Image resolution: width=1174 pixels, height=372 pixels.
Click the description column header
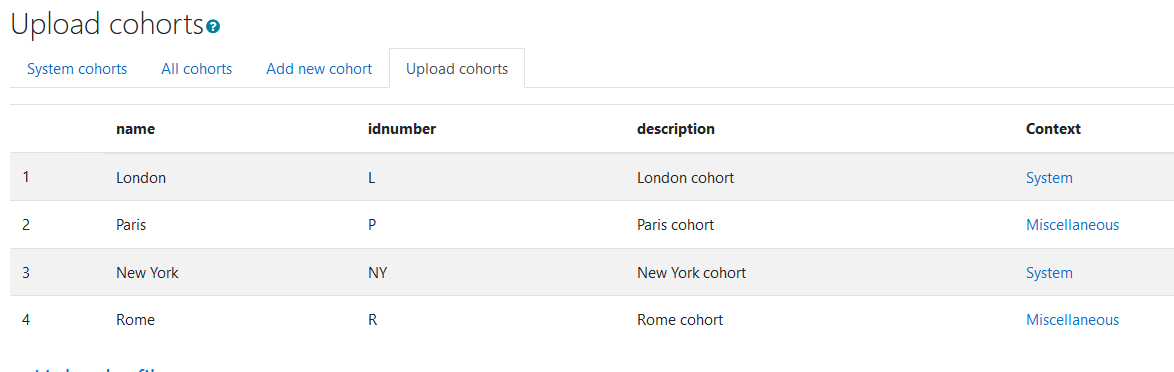coord(676,129)
